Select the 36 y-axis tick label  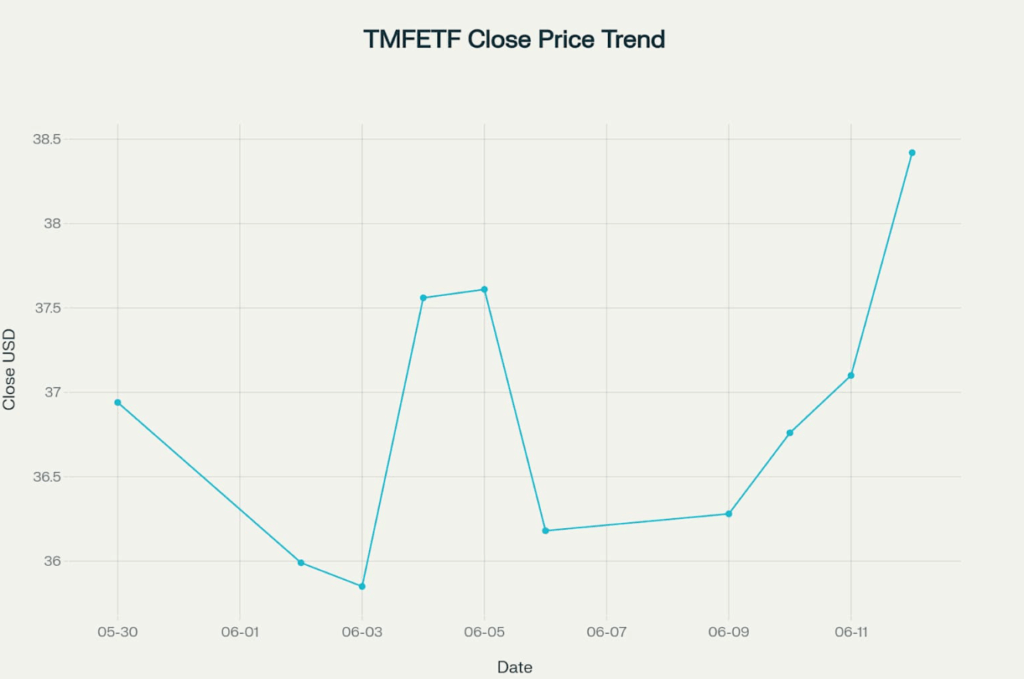pos(53,561)
